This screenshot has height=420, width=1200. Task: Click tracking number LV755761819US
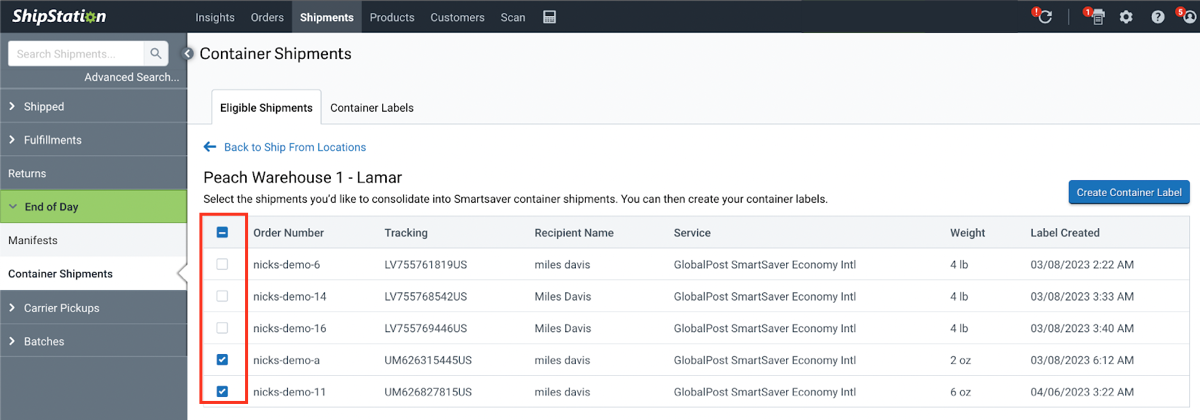[428, 264]
